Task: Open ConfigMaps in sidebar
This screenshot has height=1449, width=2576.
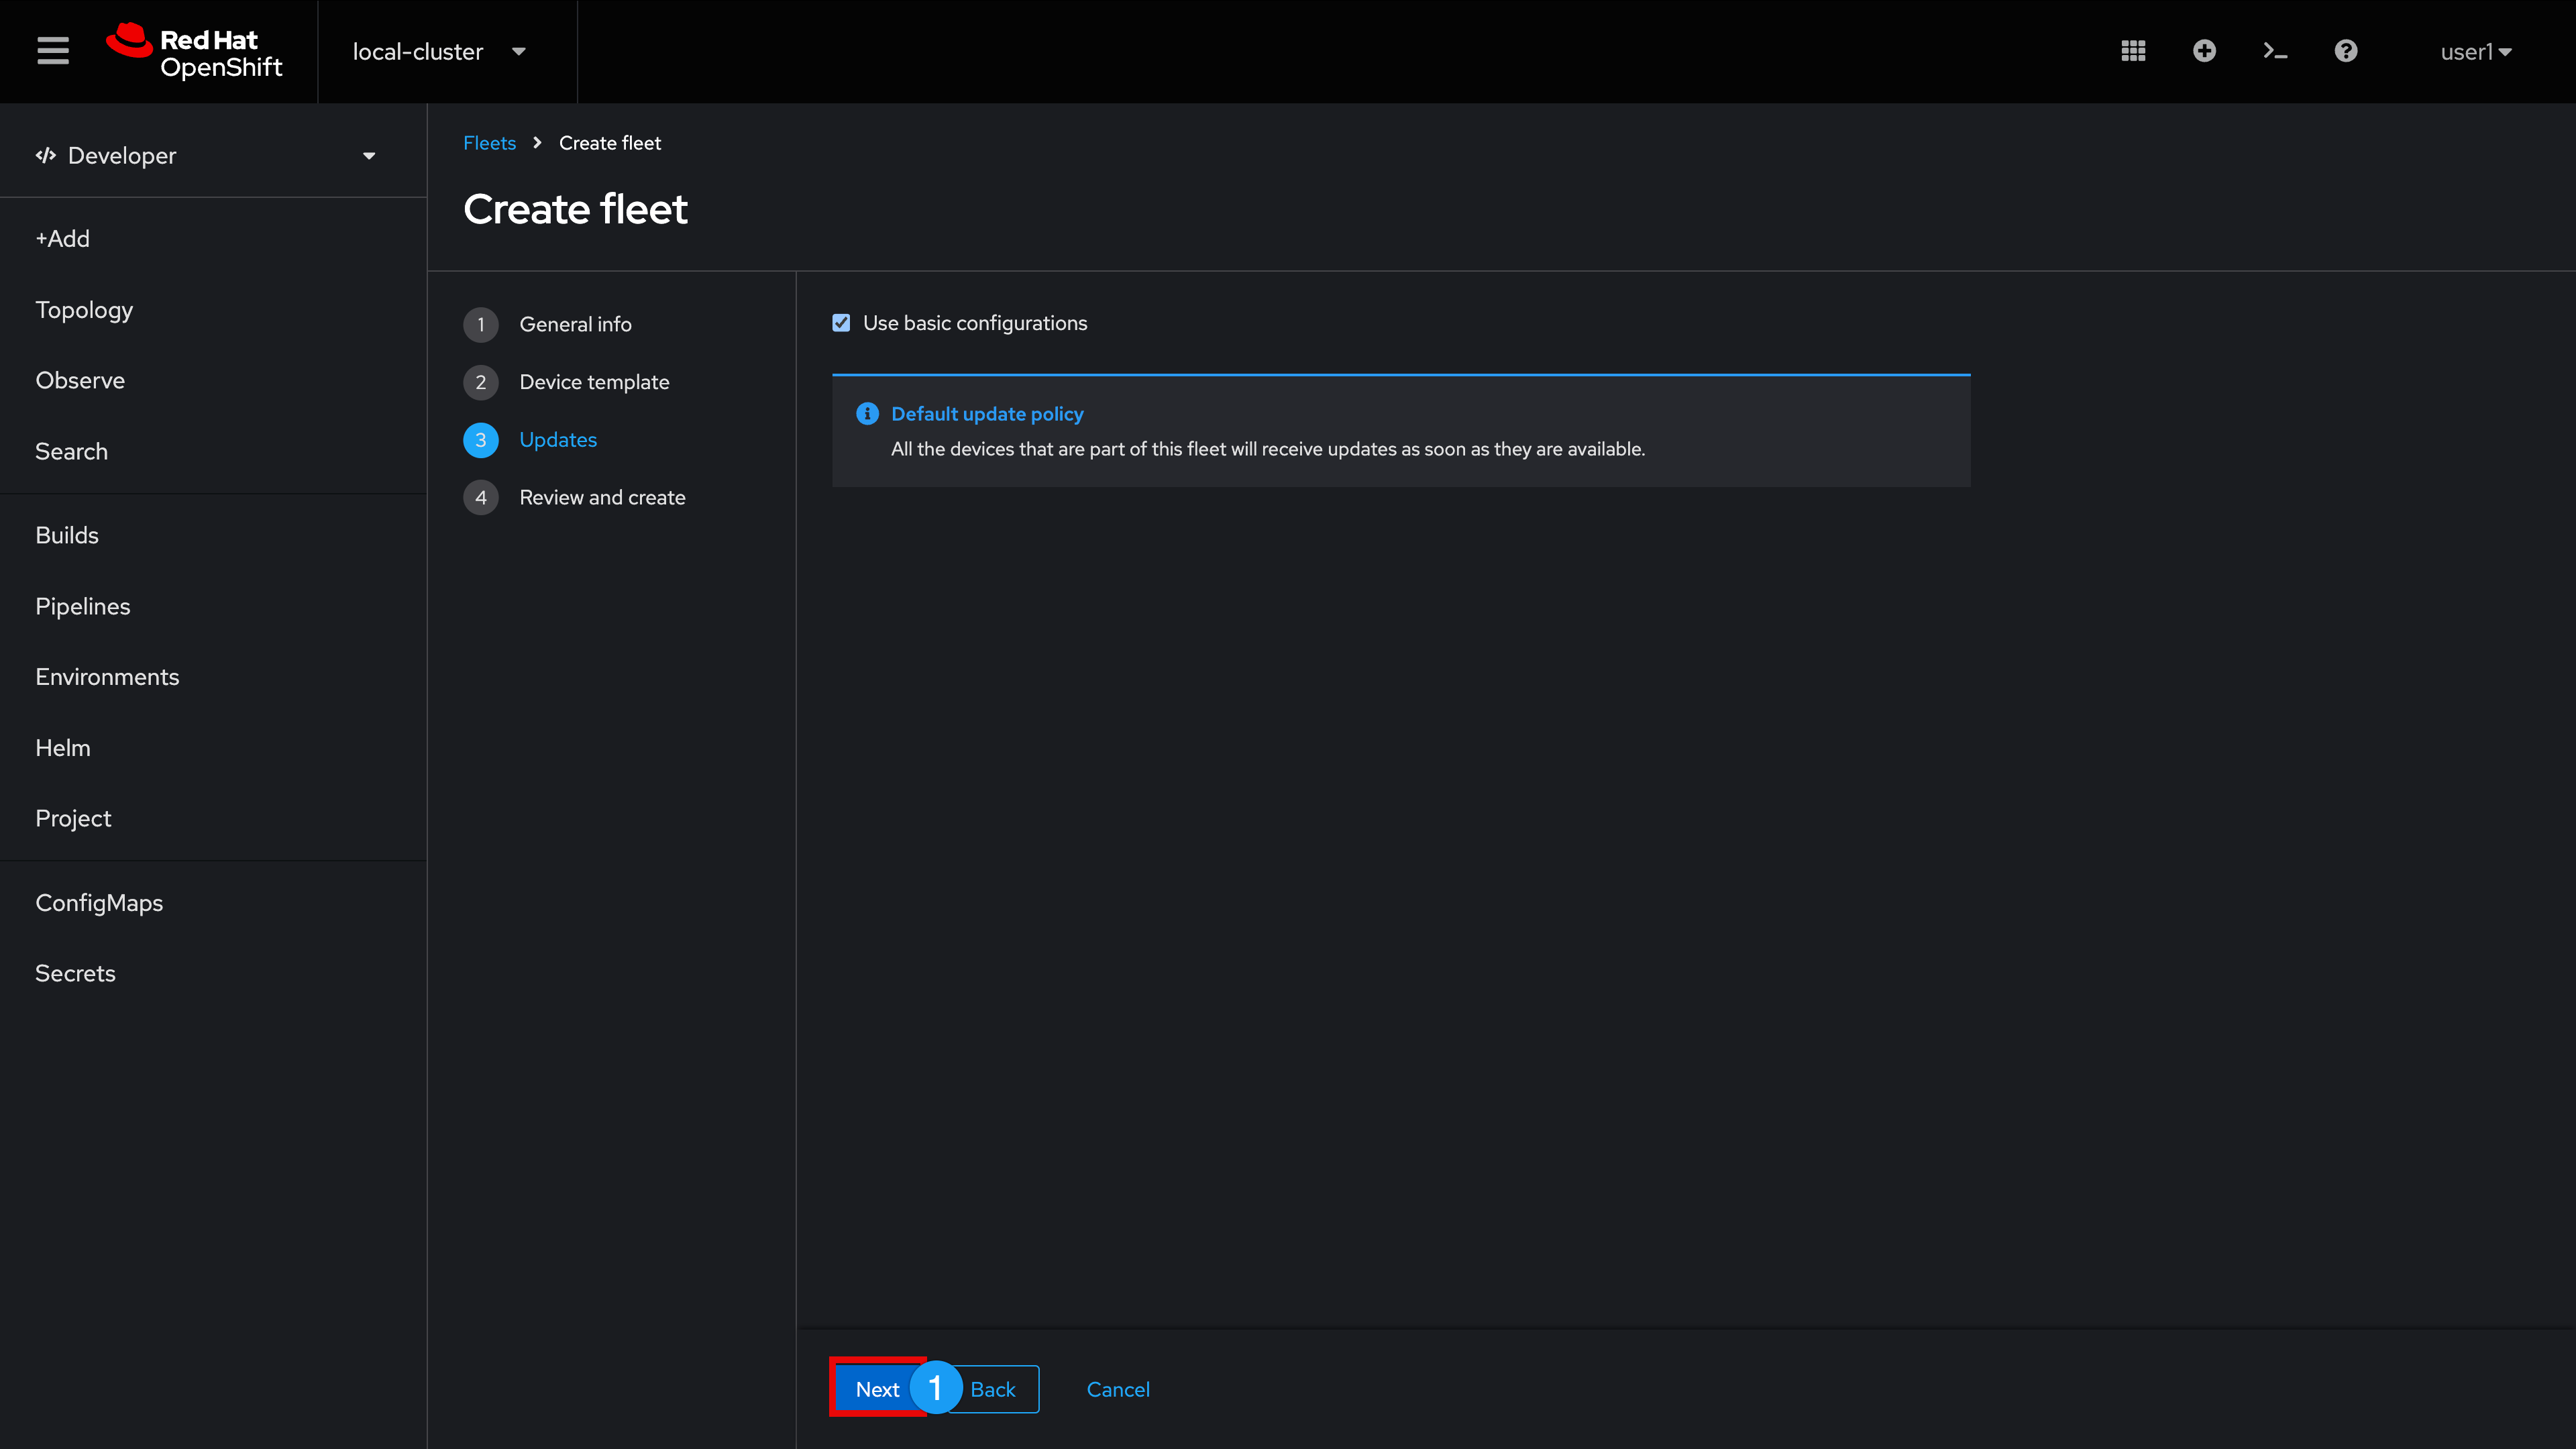Action: pos(99,903)
